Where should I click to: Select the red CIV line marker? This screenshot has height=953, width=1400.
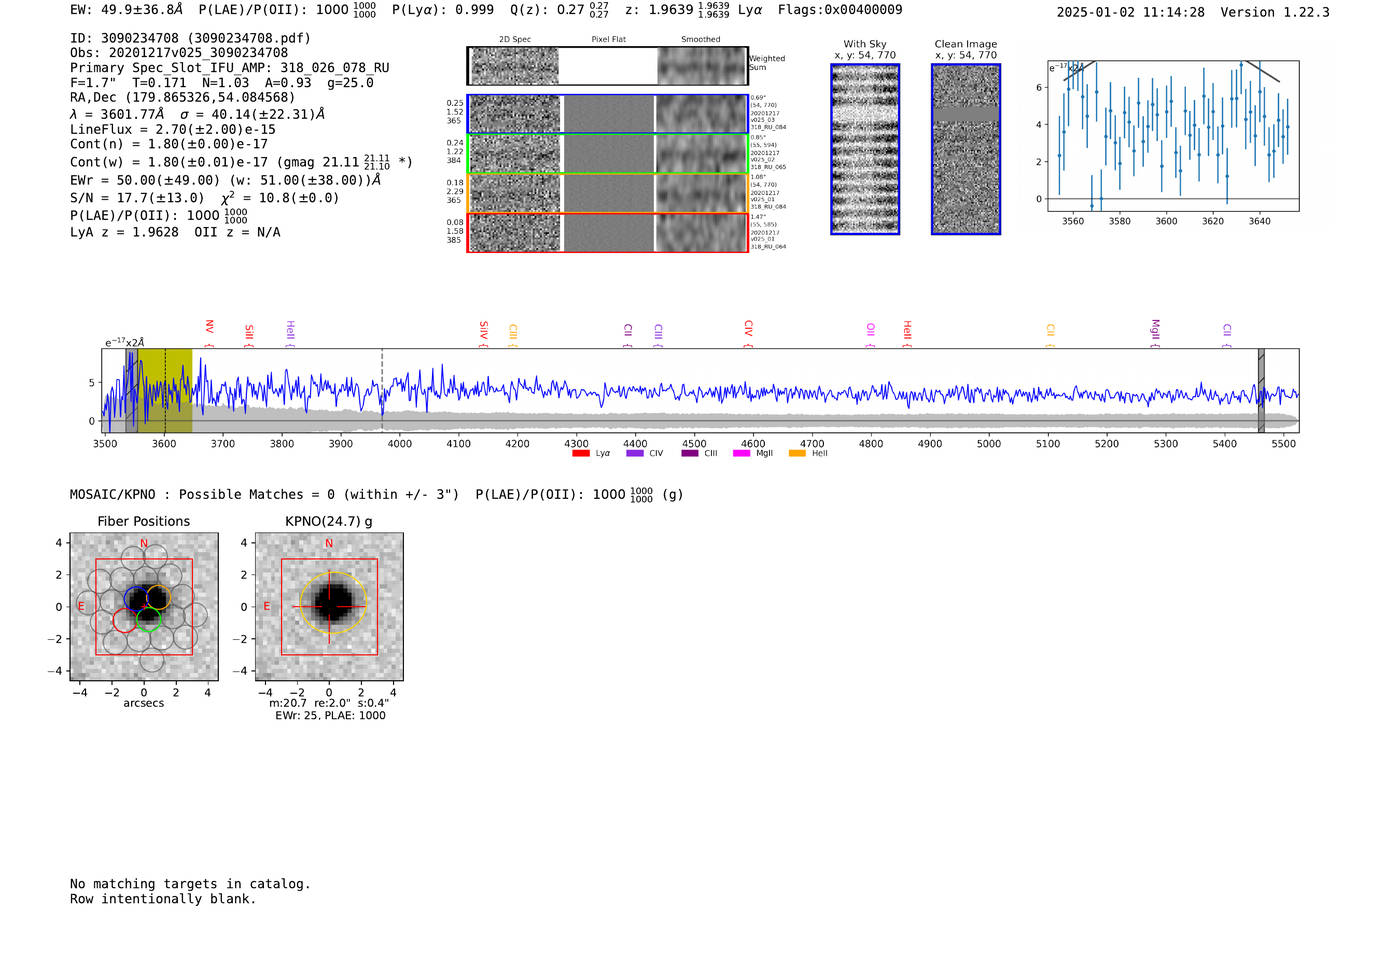coord(748,329)
